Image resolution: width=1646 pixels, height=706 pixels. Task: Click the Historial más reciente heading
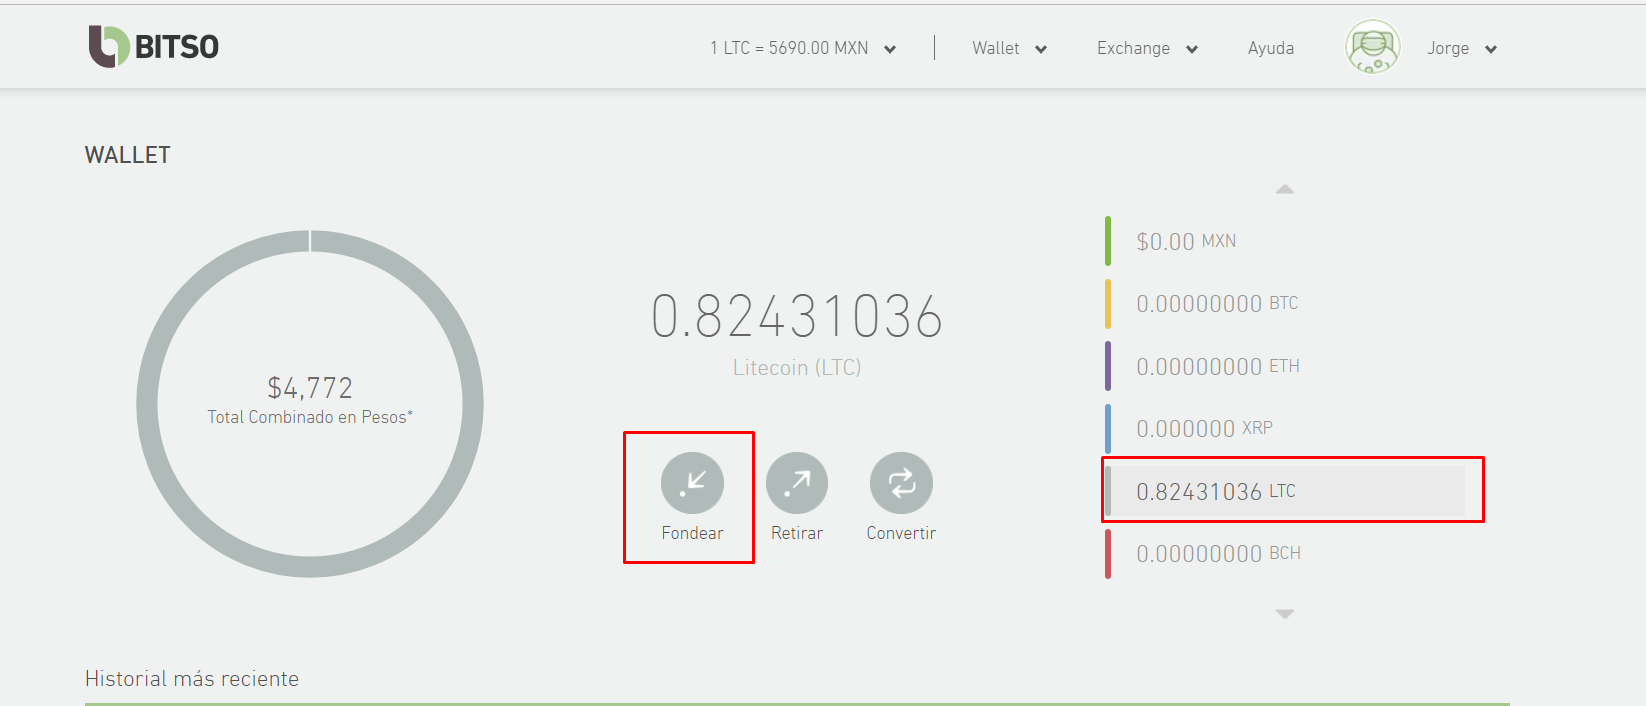192,679
